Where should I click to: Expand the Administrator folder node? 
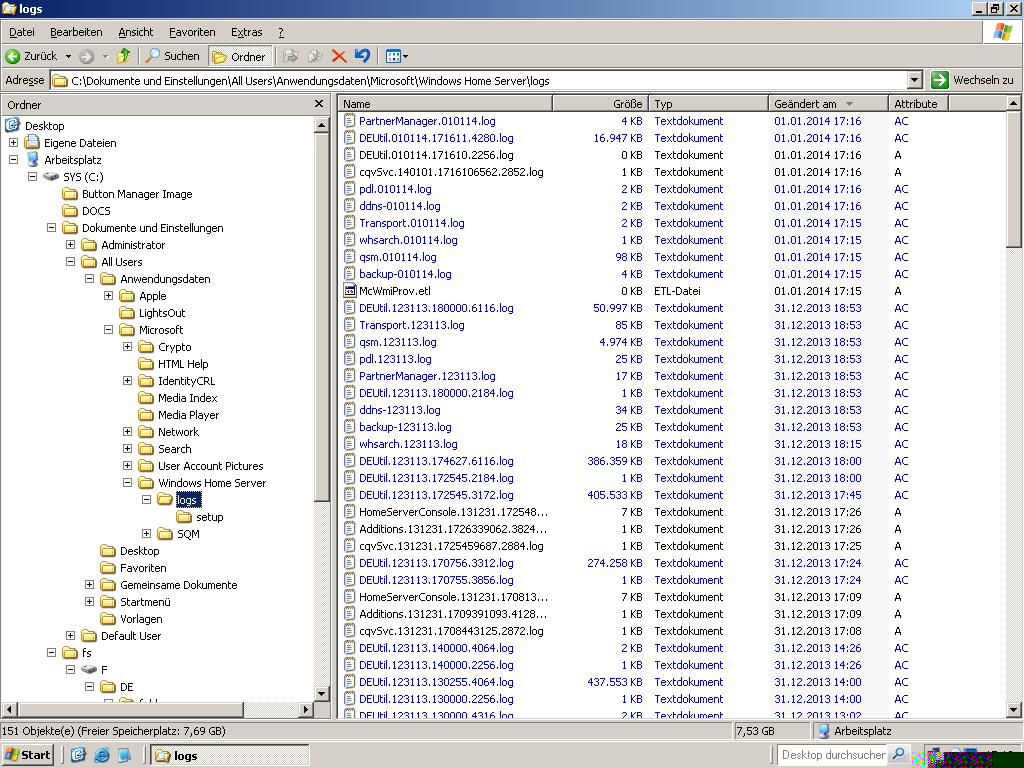point(71,244)
